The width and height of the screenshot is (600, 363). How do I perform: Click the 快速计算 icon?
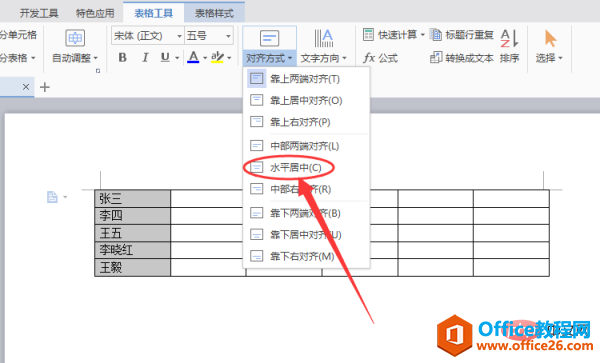pyautogui.click(x=368, y=34)
